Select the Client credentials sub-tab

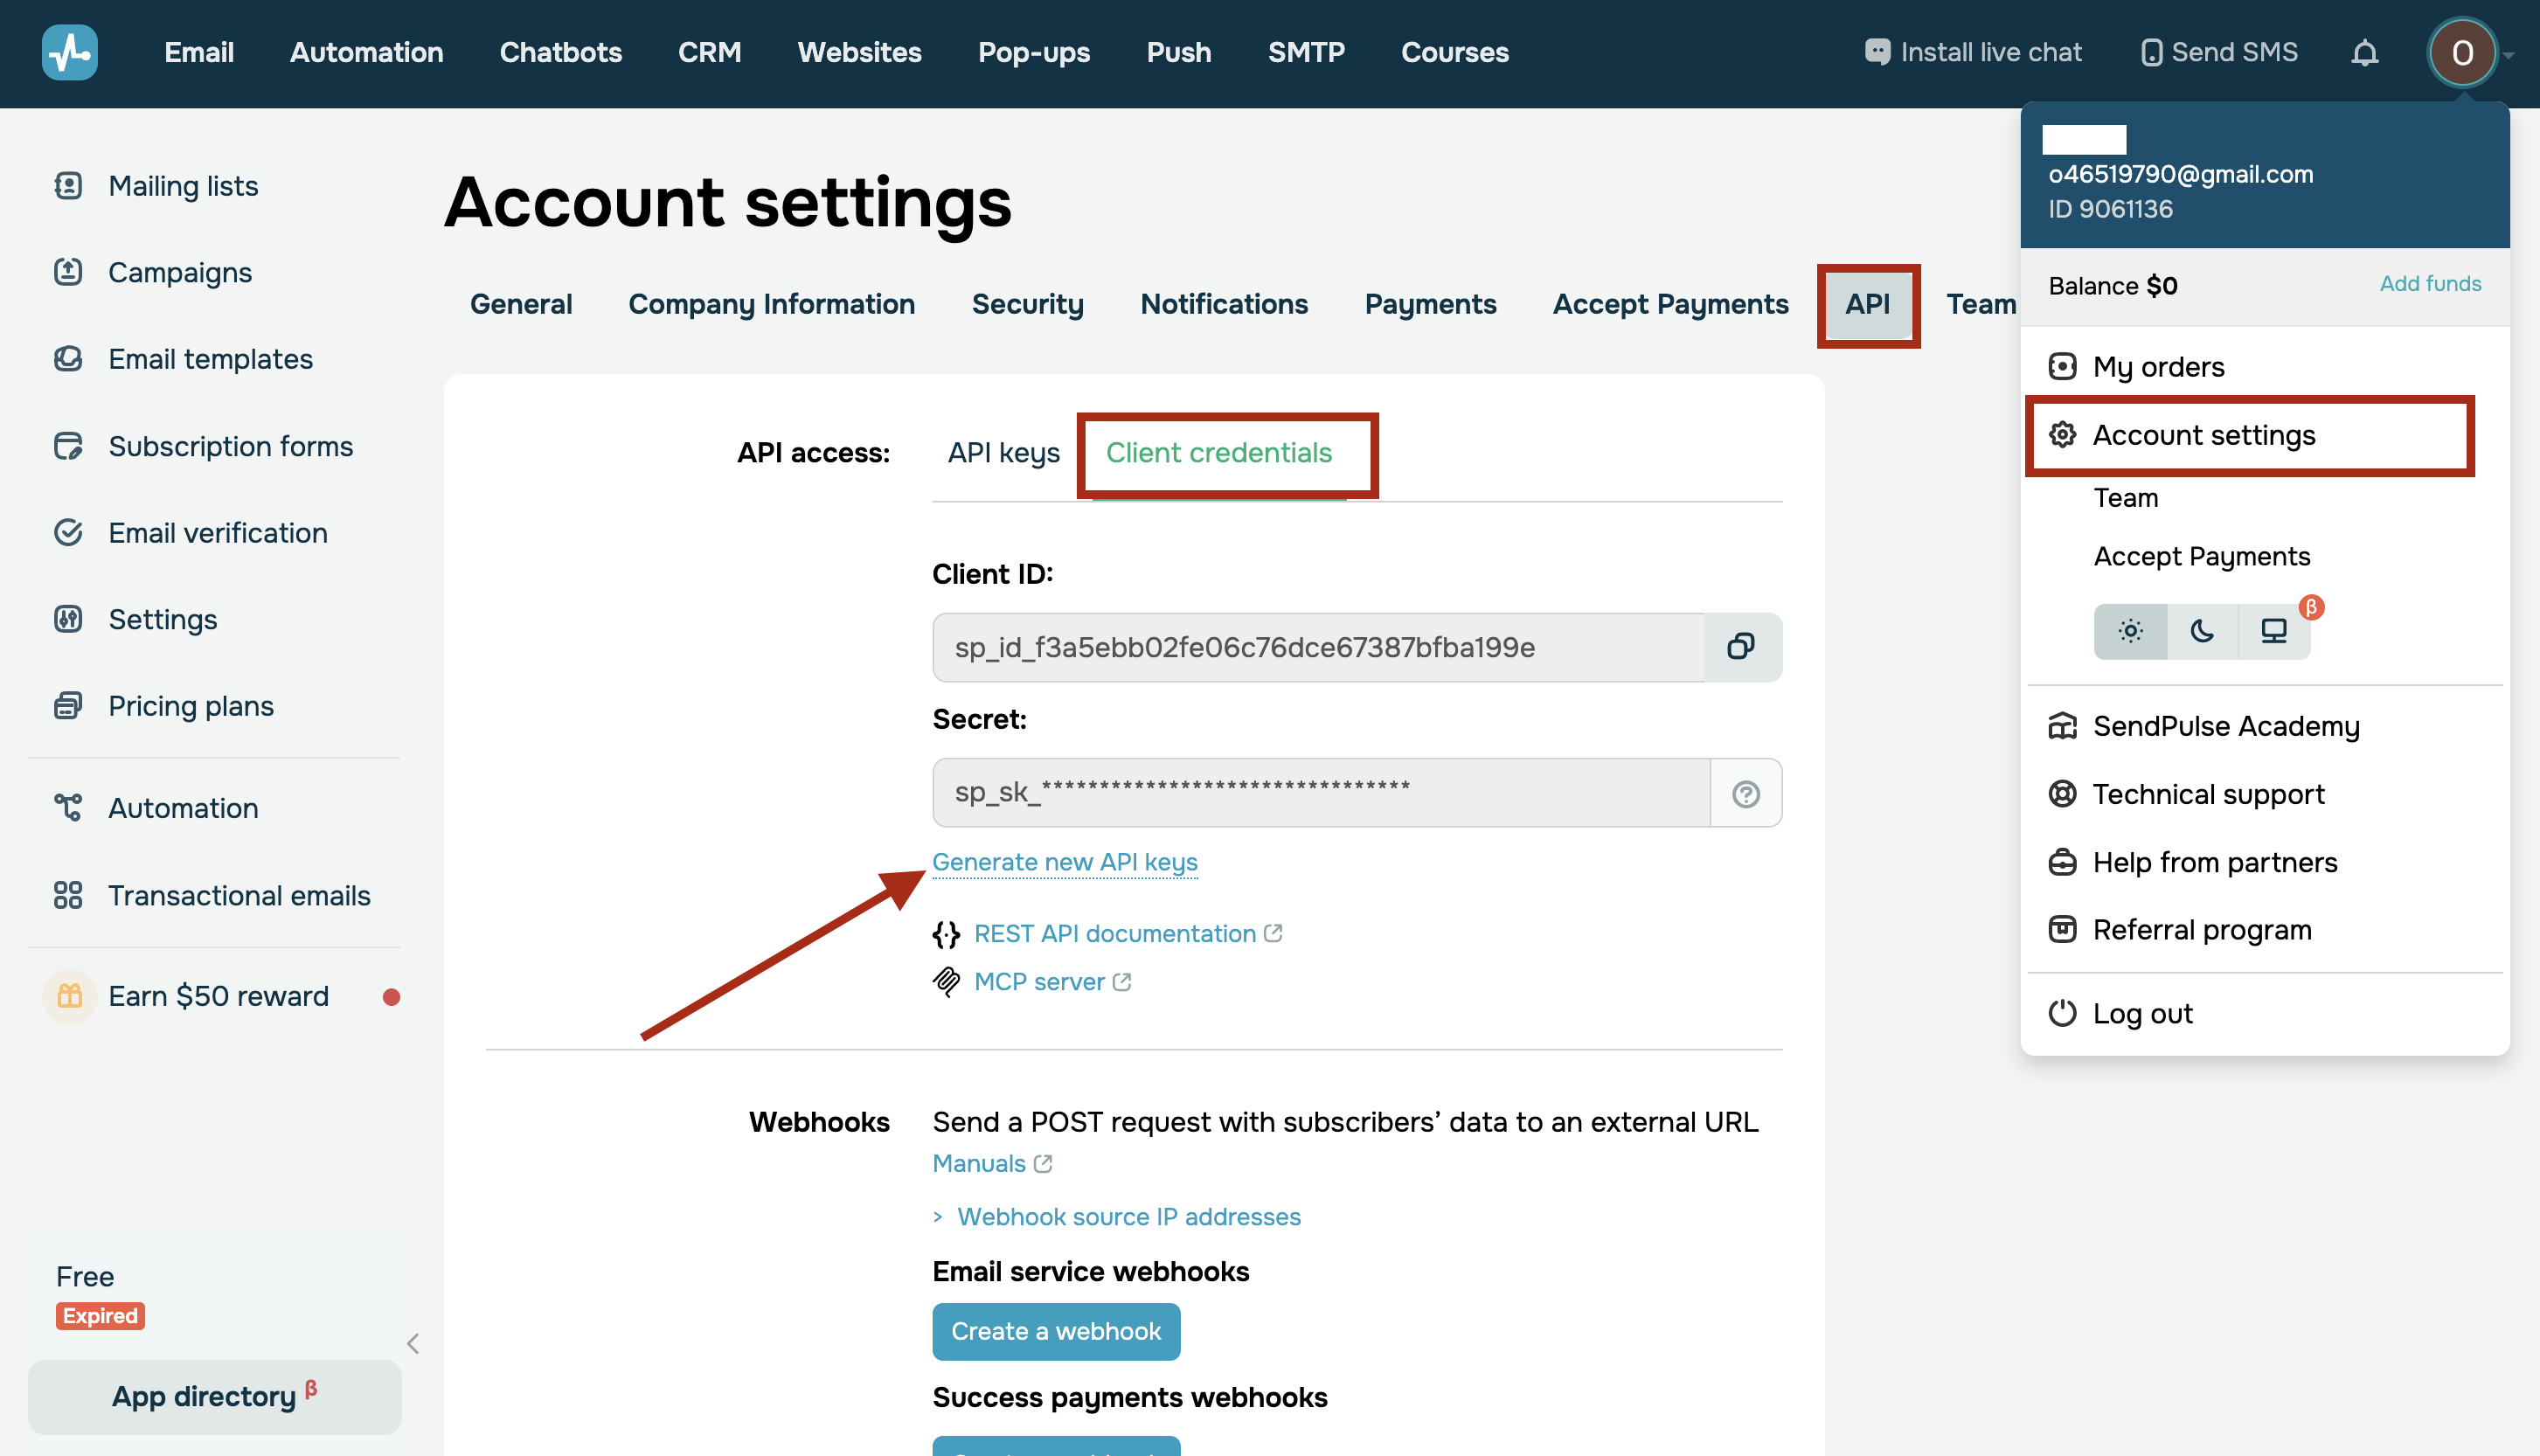1218,453
